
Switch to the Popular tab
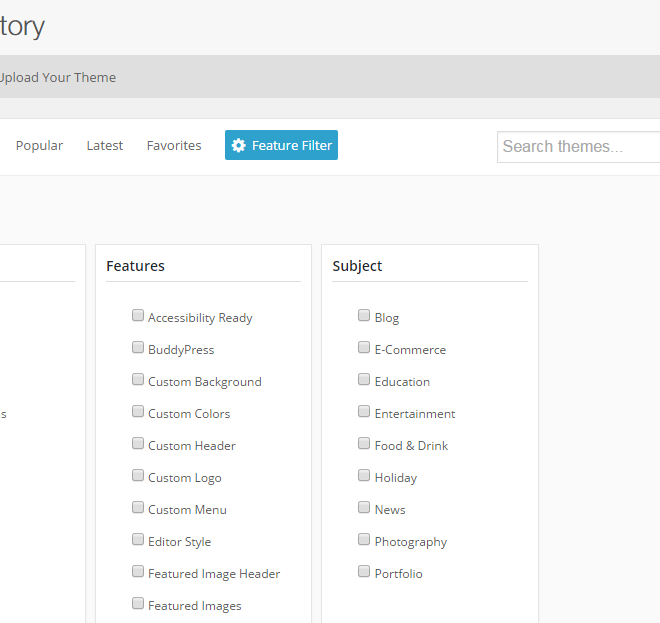coord(39,146)
